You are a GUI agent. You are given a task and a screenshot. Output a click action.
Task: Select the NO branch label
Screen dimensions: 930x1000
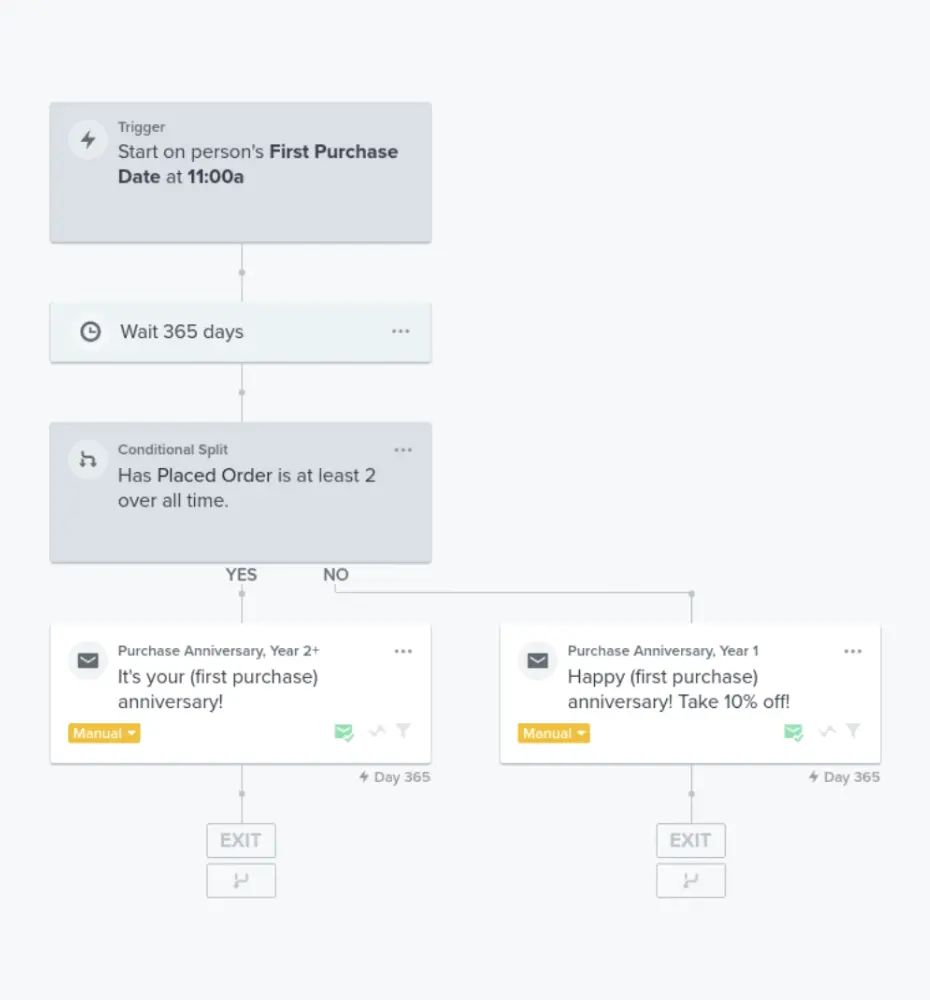335,574
